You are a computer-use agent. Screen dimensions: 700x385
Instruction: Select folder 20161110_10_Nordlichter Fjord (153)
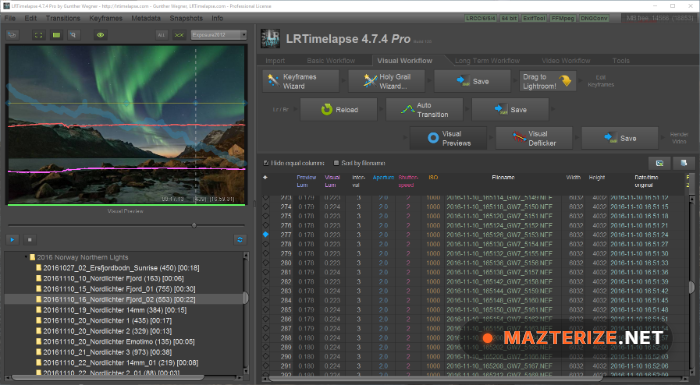point(110,278)
